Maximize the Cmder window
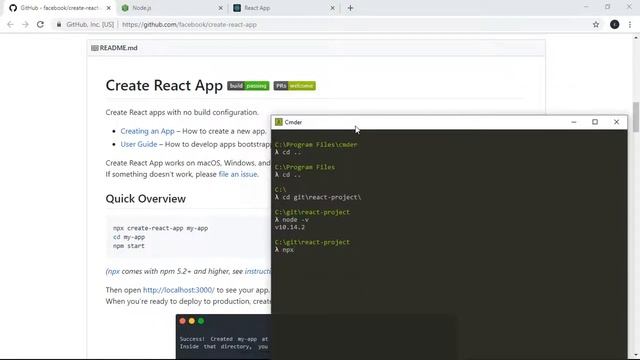Screen dimensions: 640x360 tap(595, 122)
